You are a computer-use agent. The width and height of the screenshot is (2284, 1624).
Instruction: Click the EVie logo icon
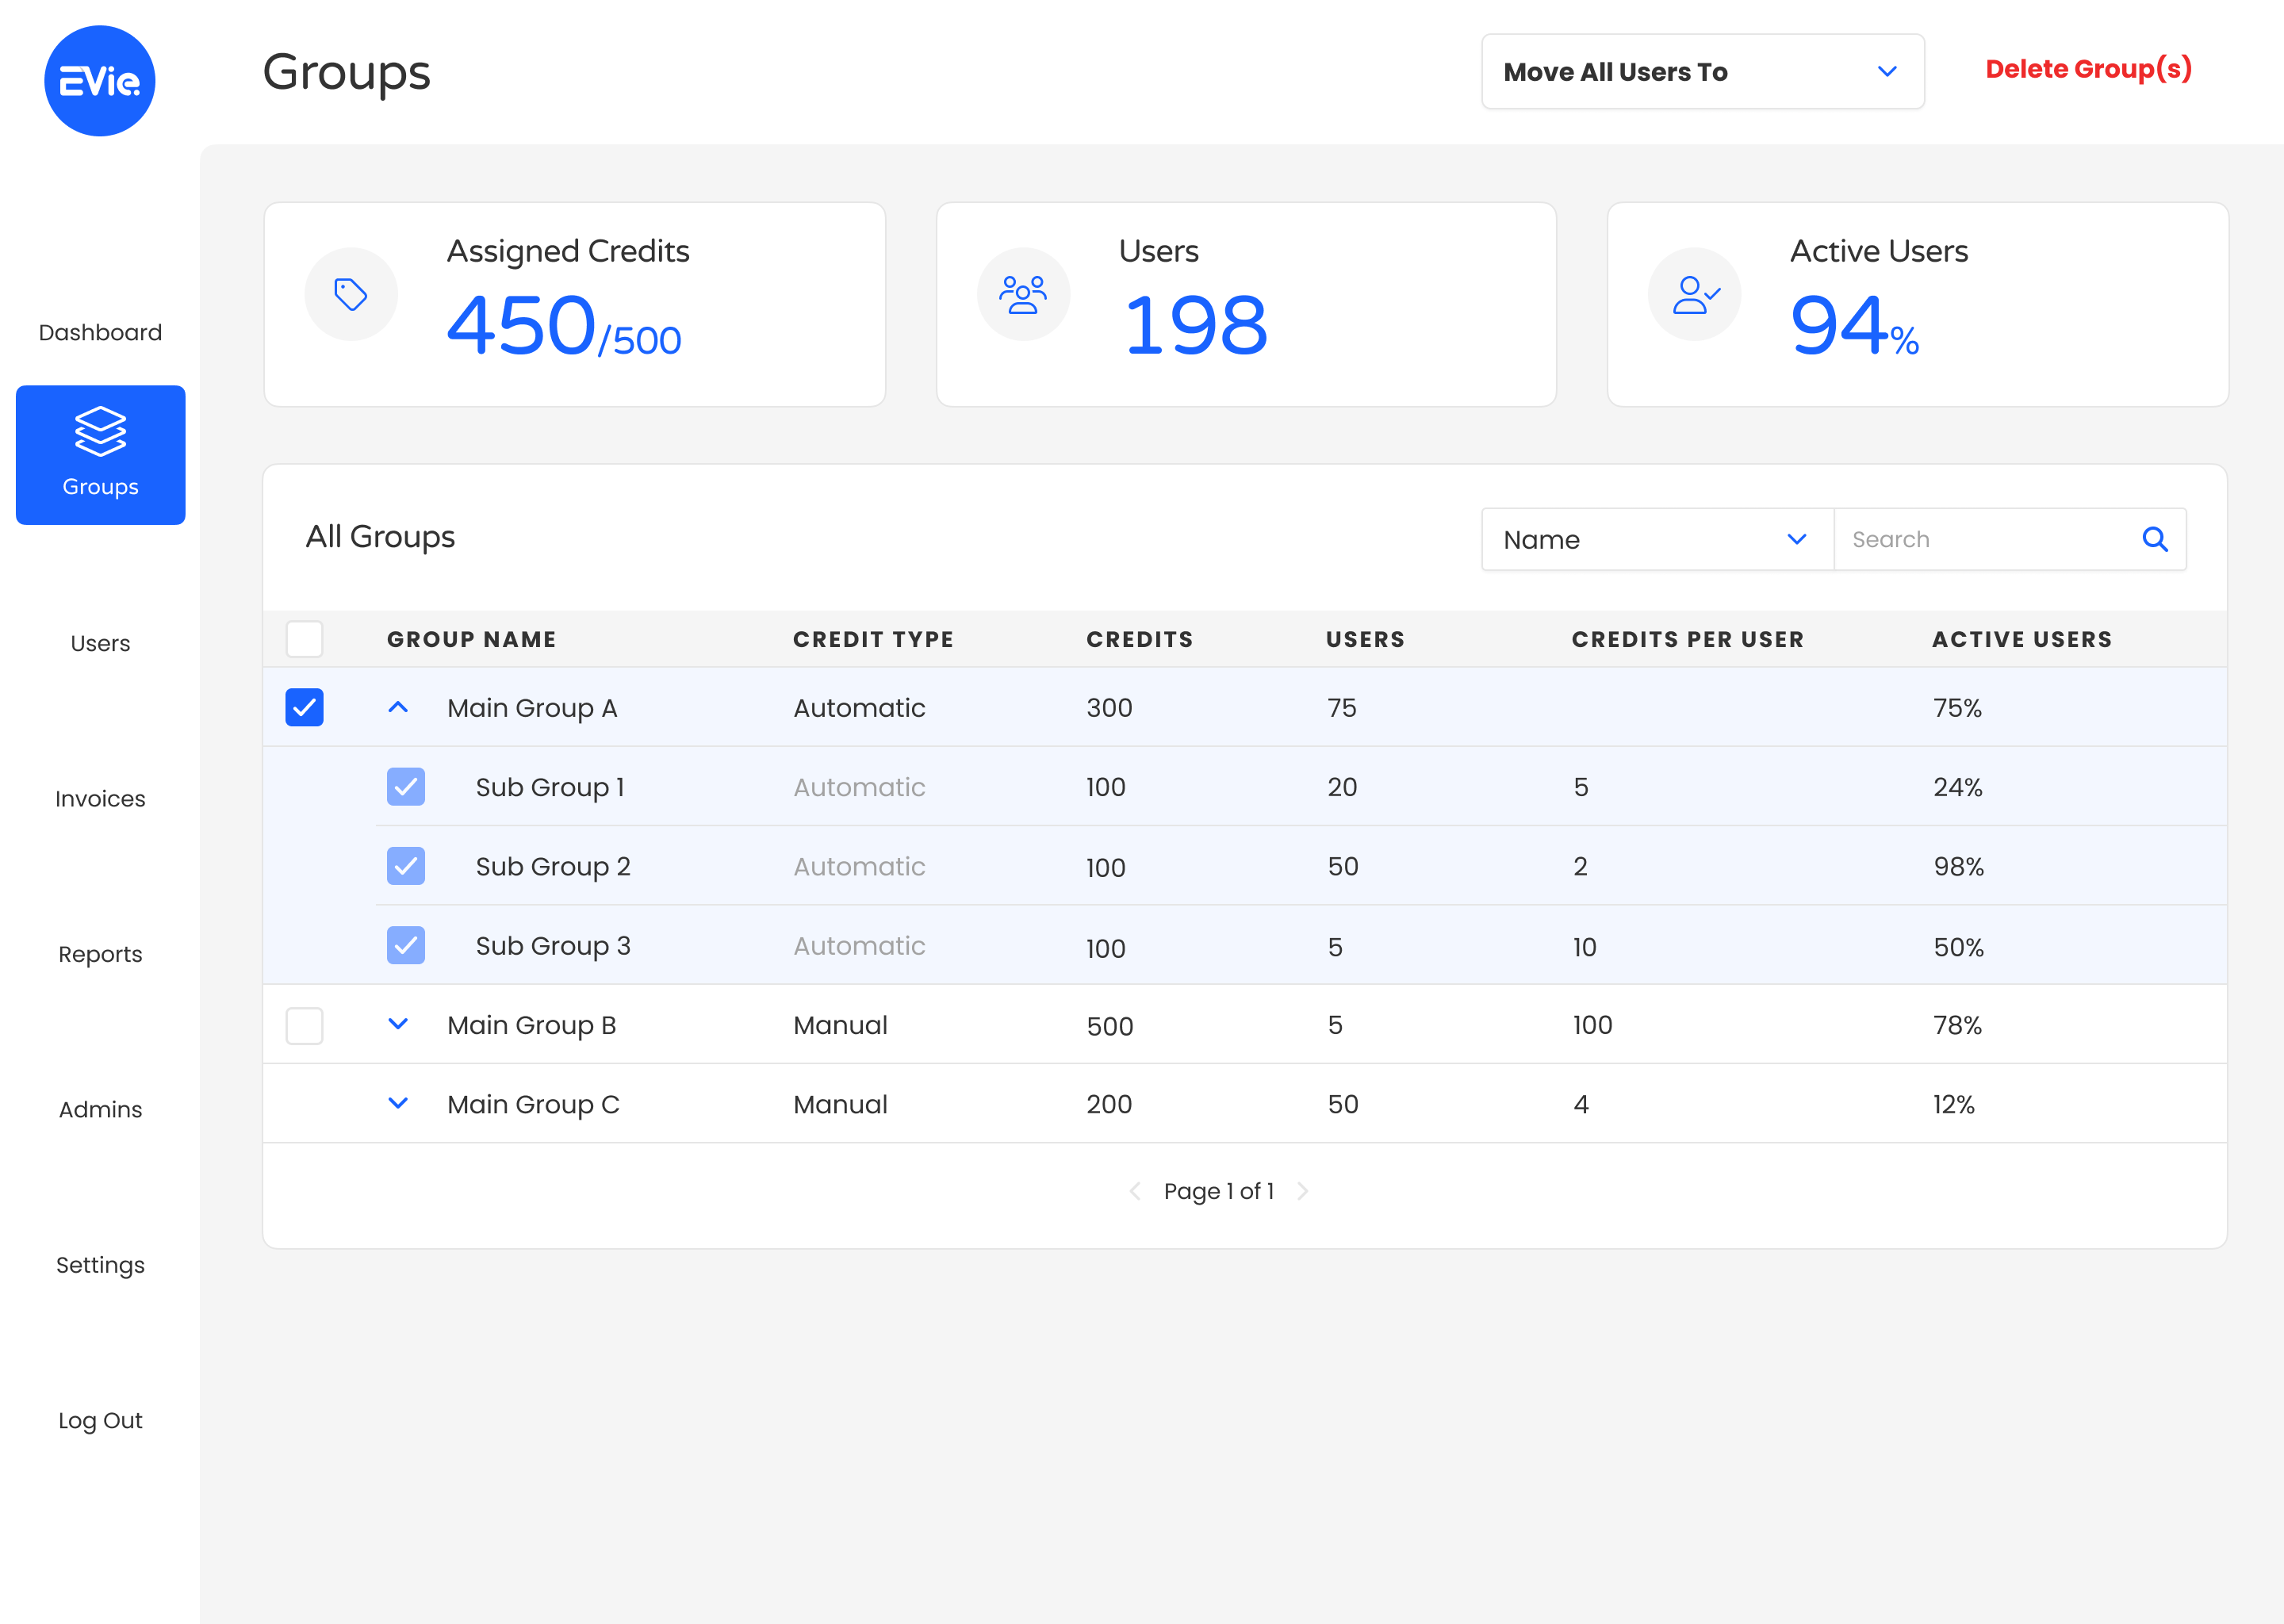click(x=99, y=81)
